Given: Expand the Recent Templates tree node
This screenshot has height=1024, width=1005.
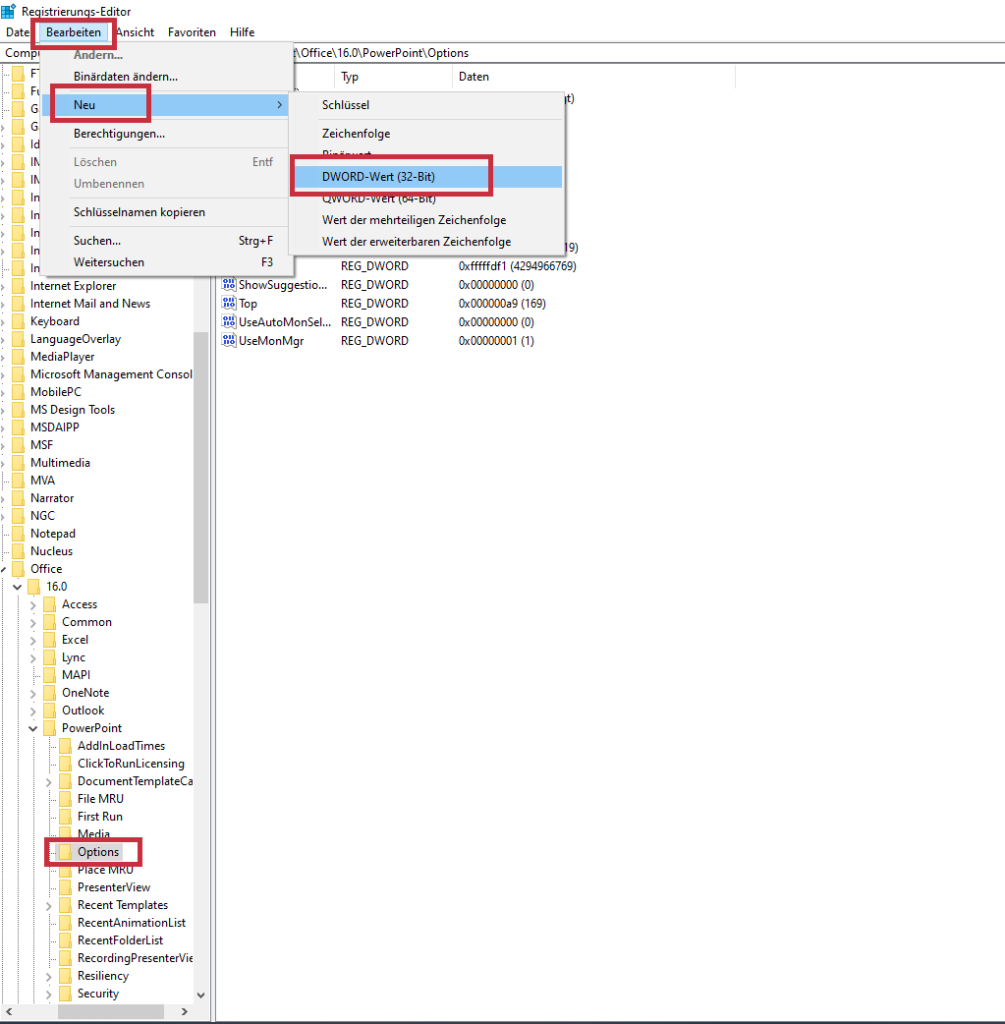Looking at the screenshot, I should pos(49,905).
